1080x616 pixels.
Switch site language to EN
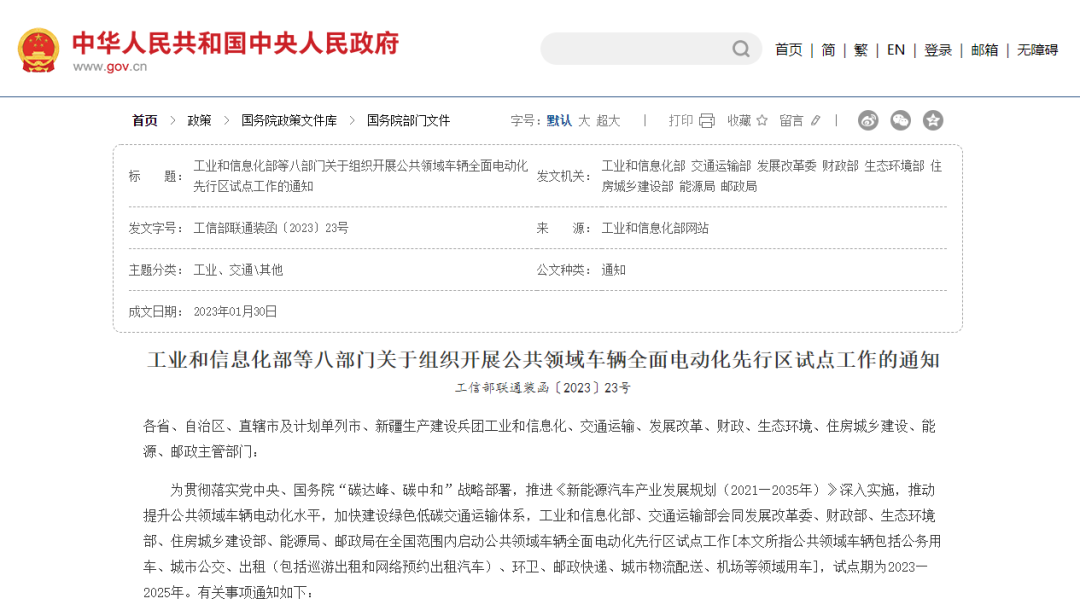point(895,49)
